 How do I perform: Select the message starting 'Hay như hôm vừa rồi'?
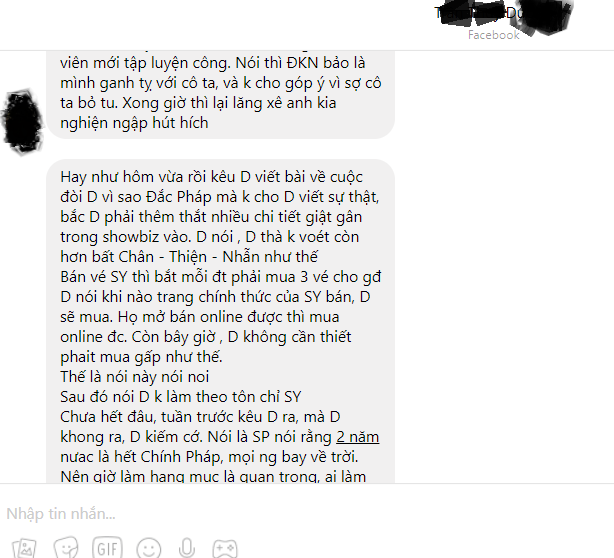click(x=220, y=321)
